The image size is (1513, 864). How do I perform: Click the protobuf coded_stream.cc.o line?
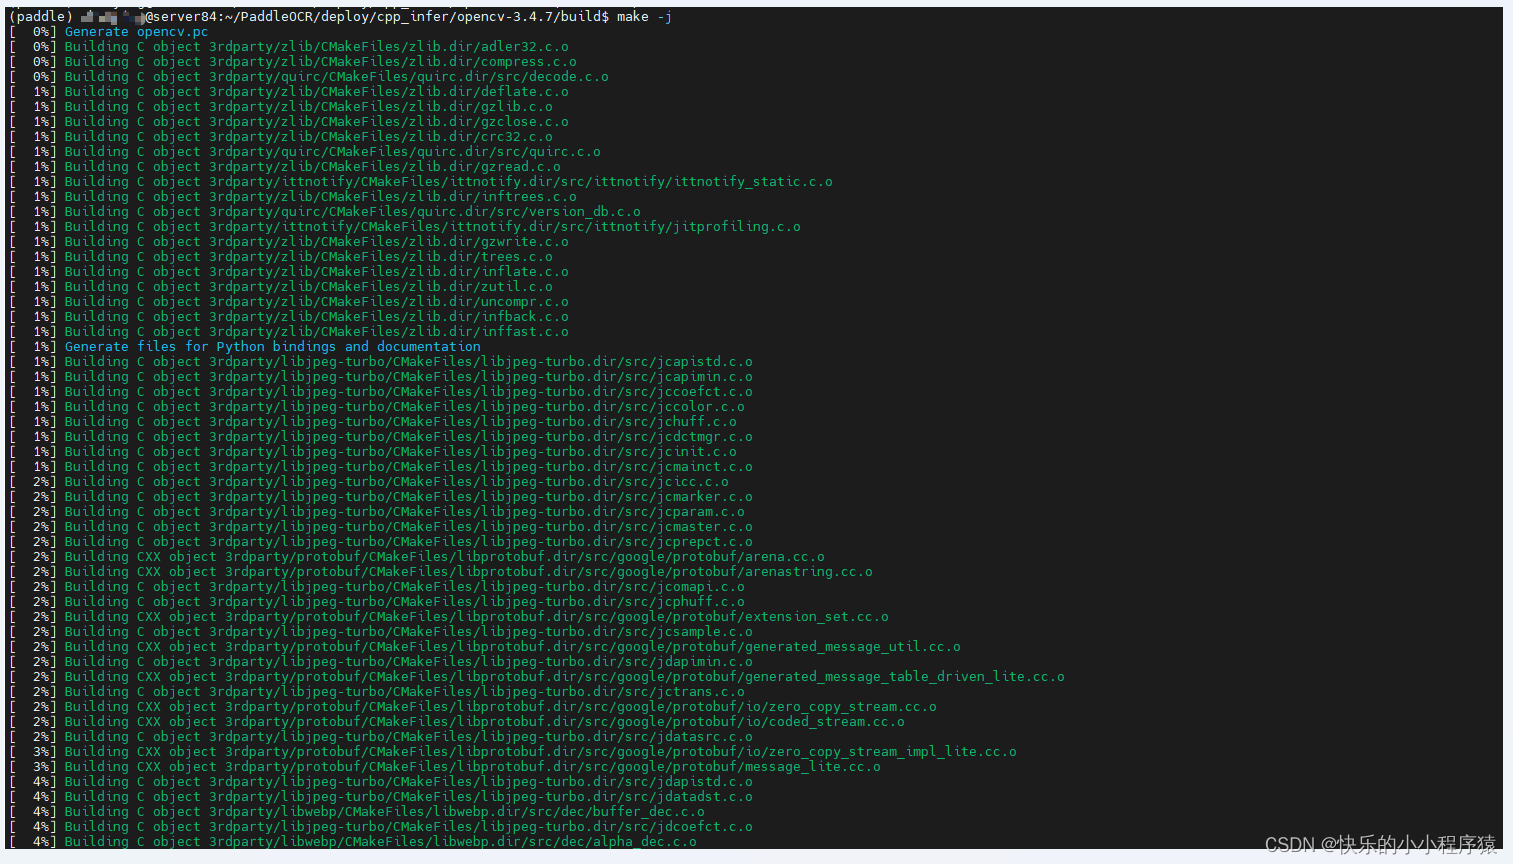tap(457, 721)
